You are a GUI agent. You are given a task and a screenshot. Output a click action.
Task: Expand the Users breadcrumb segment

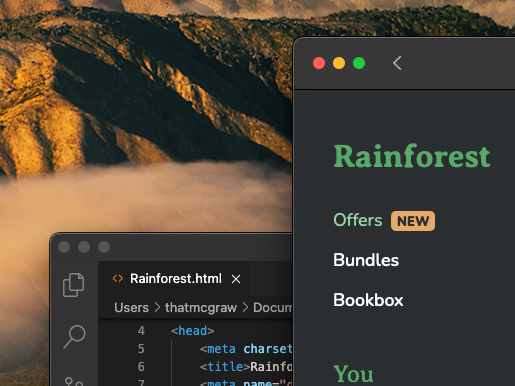coord(131,308)
